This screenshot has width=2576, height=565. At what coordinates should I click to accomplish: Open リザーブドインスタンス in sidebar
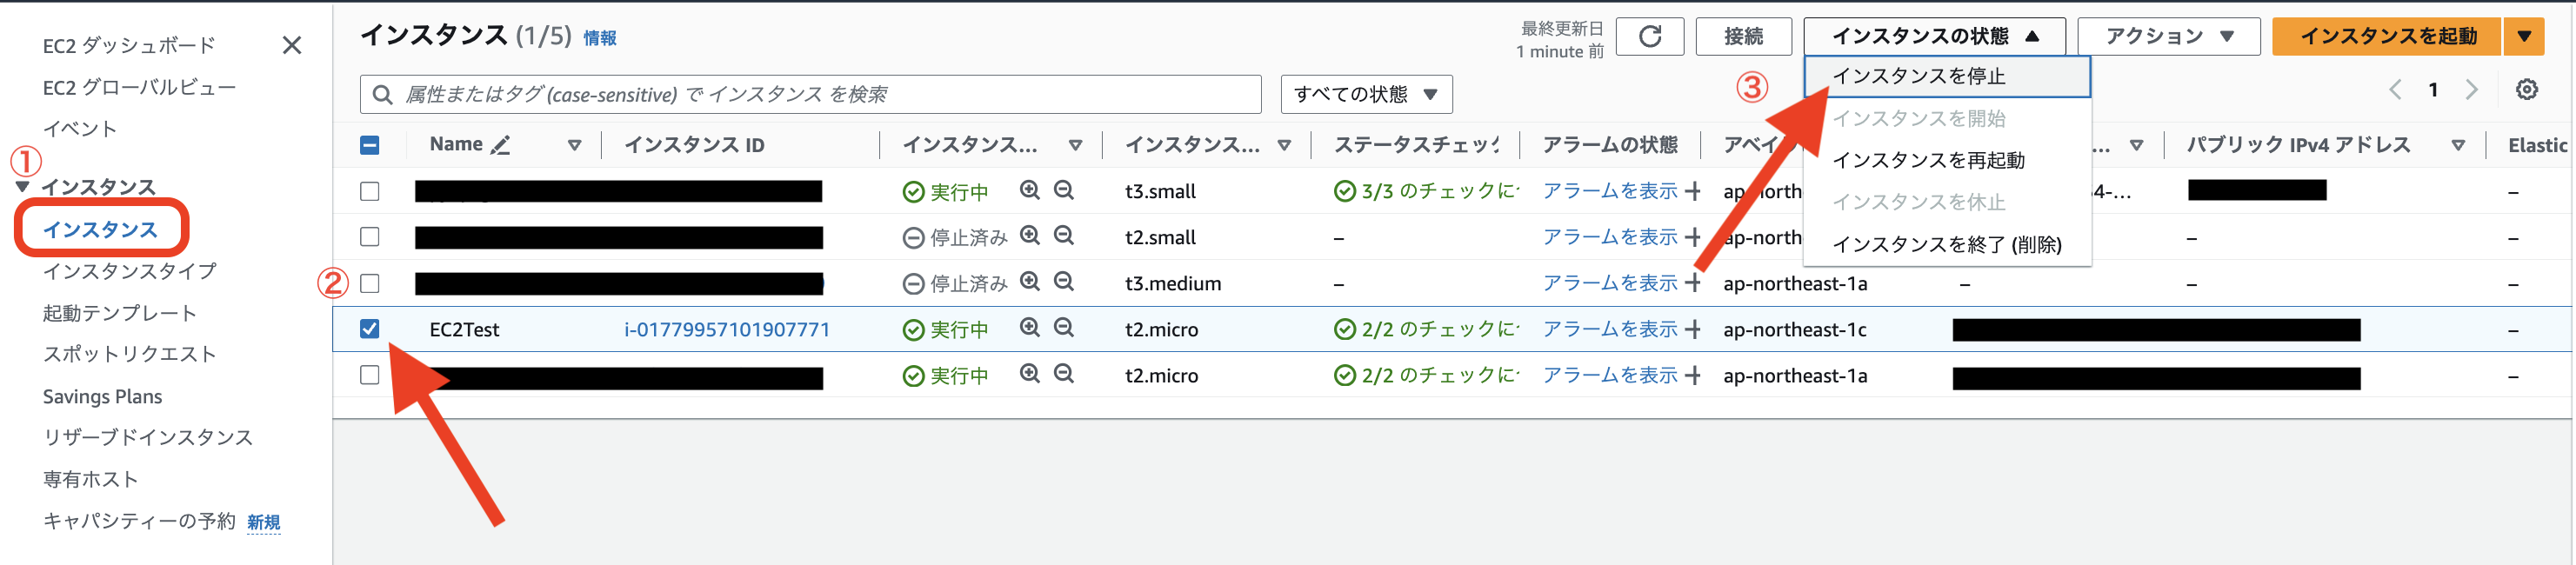[148, 438]
